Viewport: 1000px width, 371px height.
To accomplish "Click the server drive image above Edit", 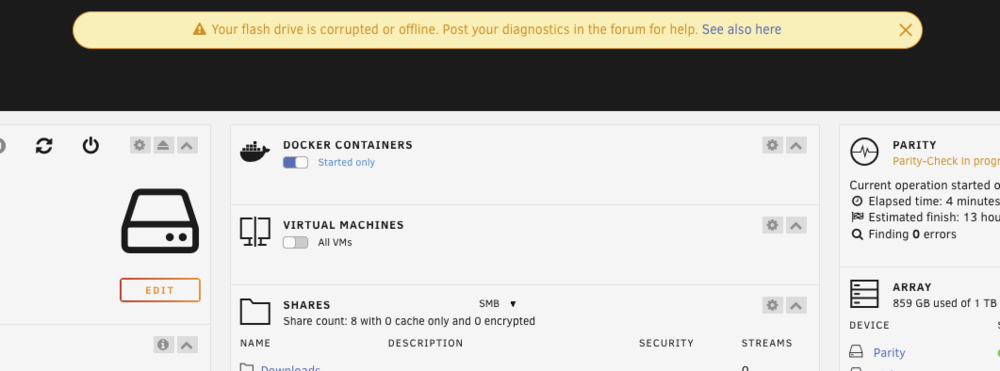I will 160,221.
